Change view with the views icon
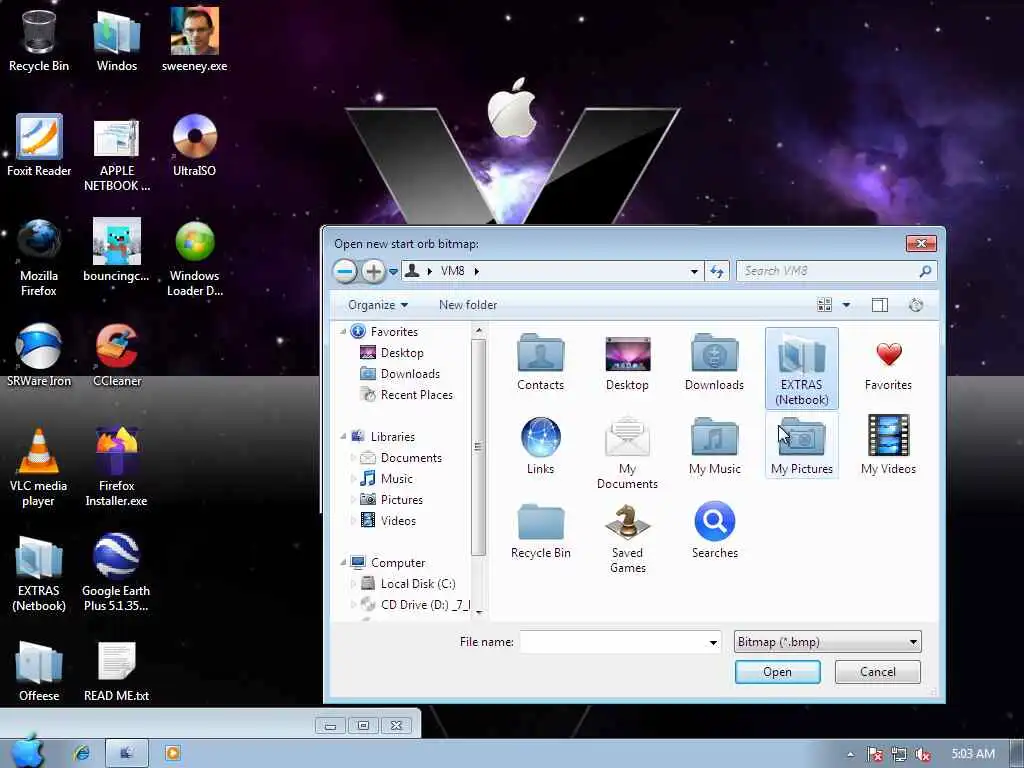The image size is (1024, 768). pyautogui.click(x=824, y=305)
